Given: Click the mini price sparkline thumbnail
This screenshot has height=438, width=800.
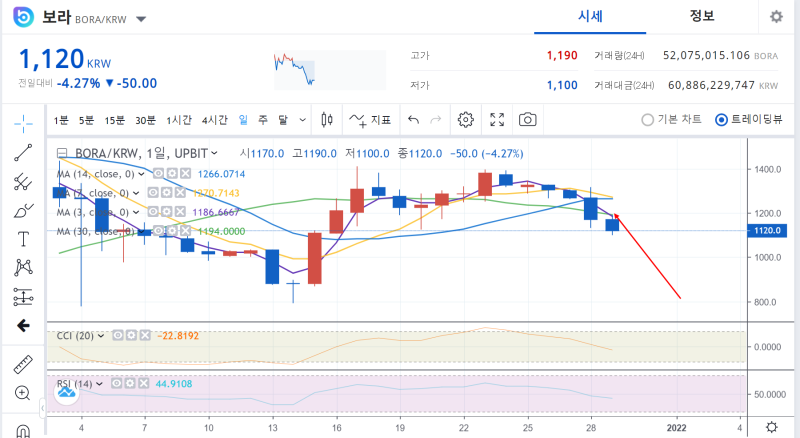Looking at the screenshot, I should (x=330, y=70).
